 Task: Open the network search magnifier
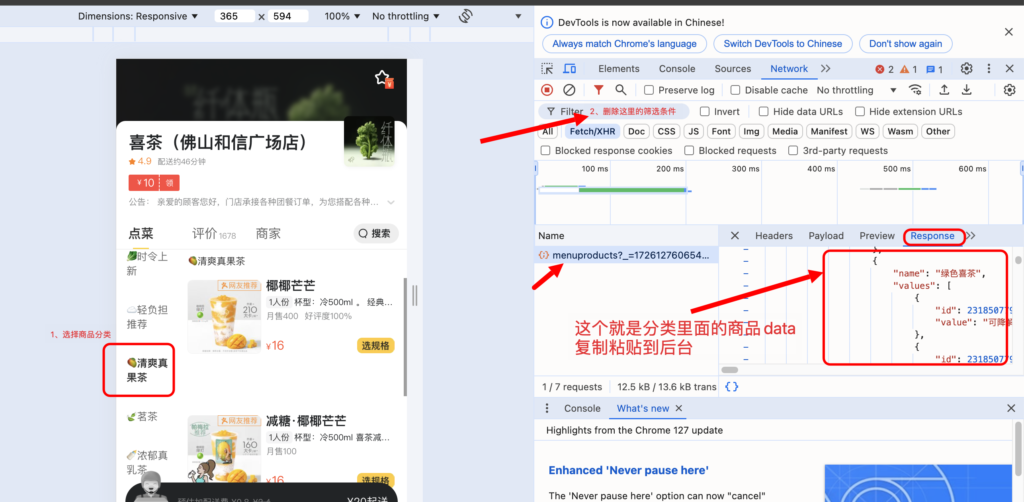(x=621, y=90)
